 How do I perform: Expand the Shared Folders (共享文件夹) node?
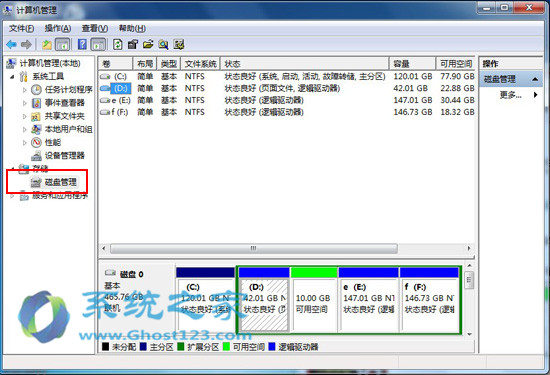25,116
